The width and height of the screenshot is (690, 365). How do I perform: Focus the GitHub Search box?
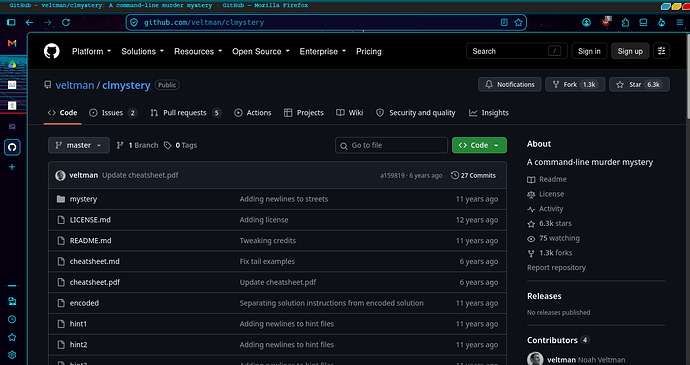pyautogui.click(x=517, y=51)
